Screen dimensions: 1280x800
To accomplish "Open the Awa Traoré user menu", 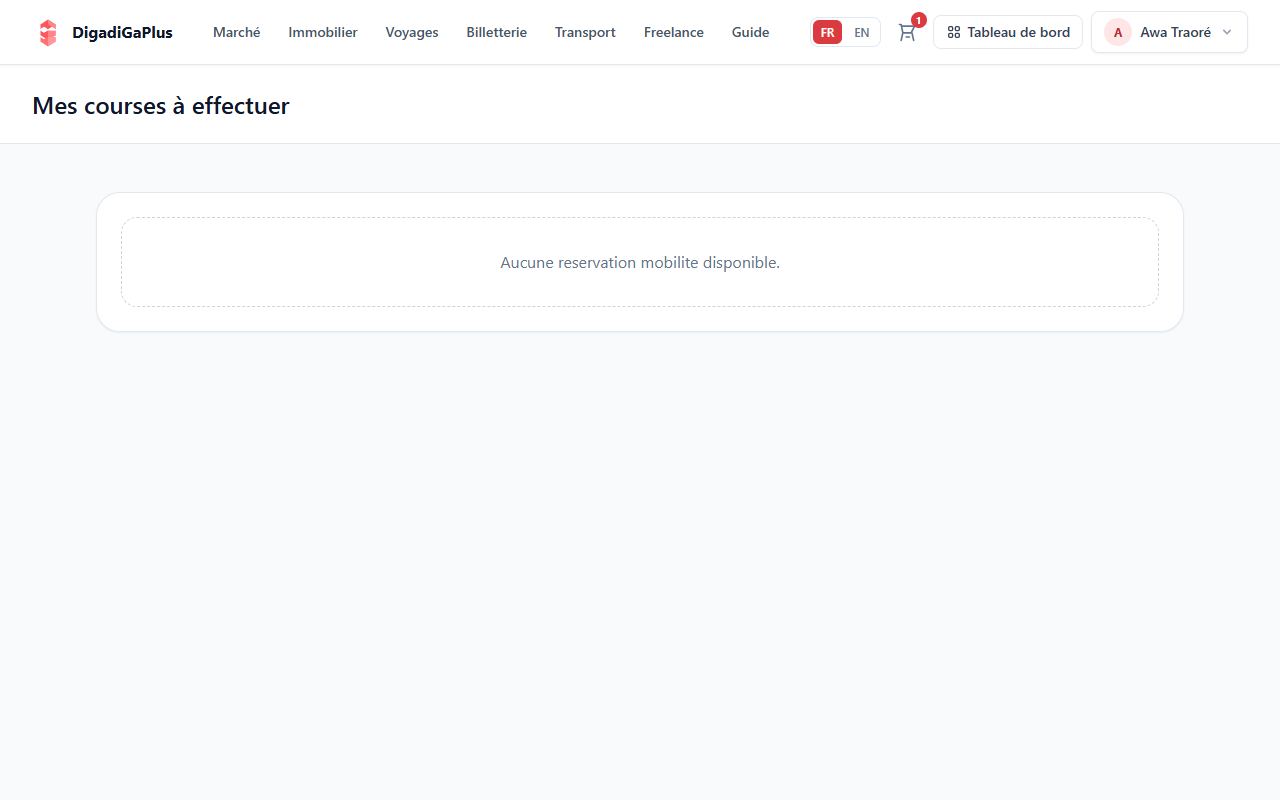I will tap(1169, 32).
